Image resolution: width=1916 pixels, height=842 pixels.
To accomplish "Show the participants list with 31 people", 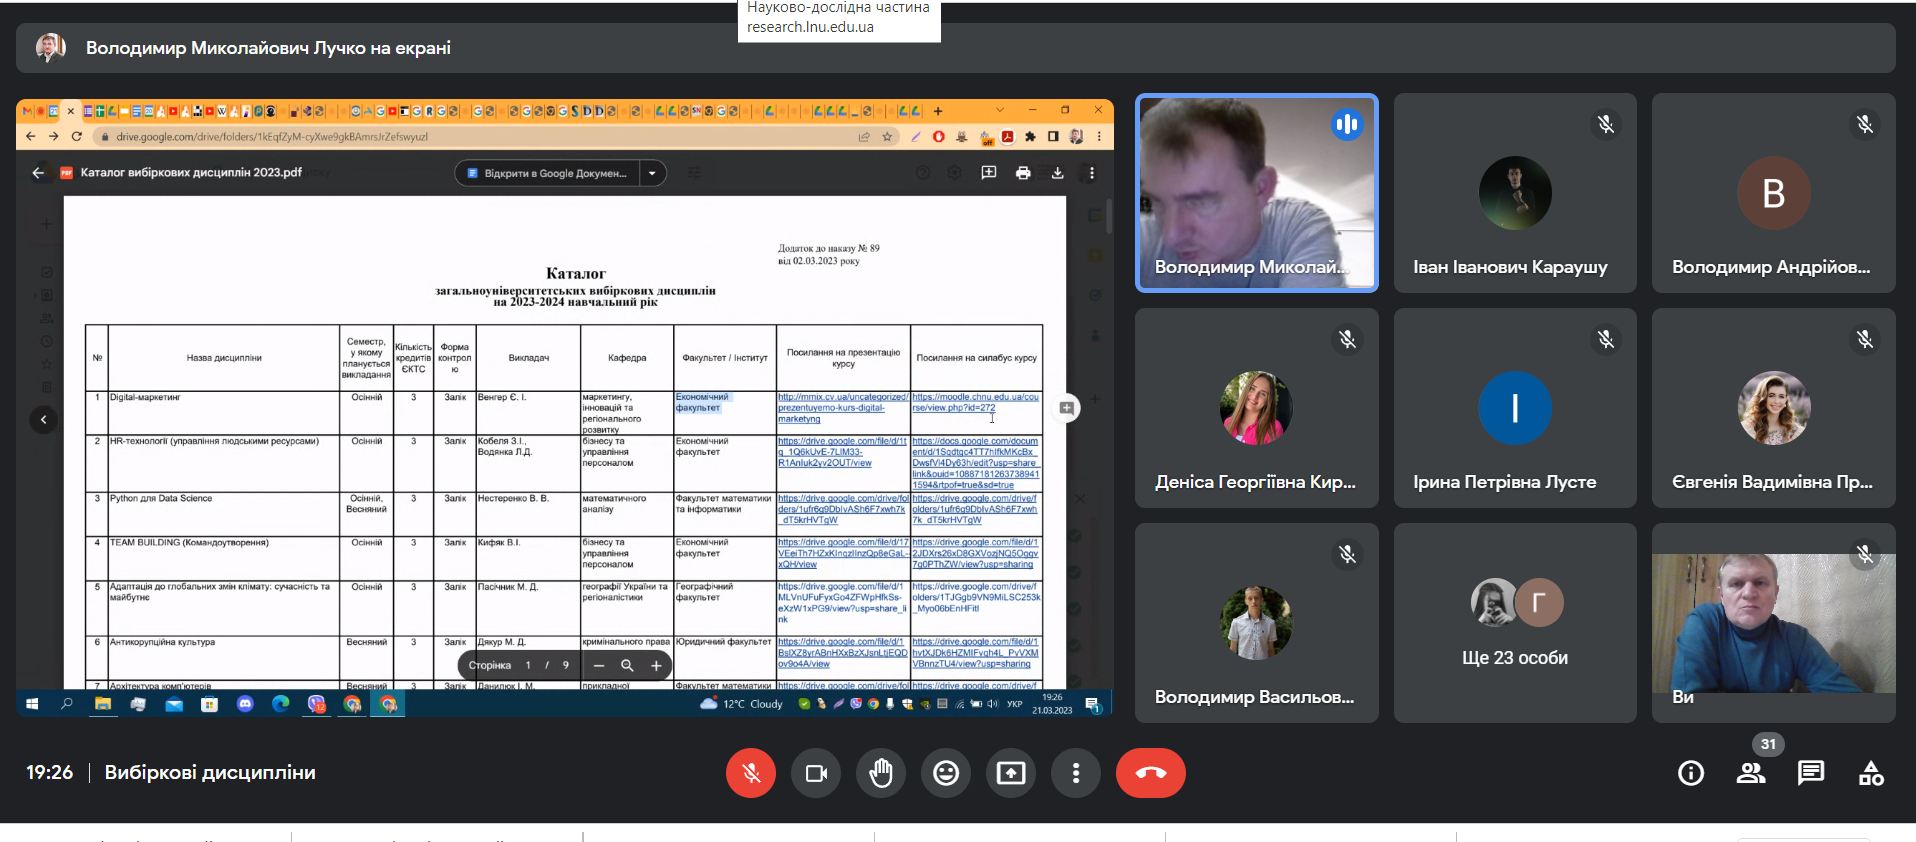I will point(1751,773).
